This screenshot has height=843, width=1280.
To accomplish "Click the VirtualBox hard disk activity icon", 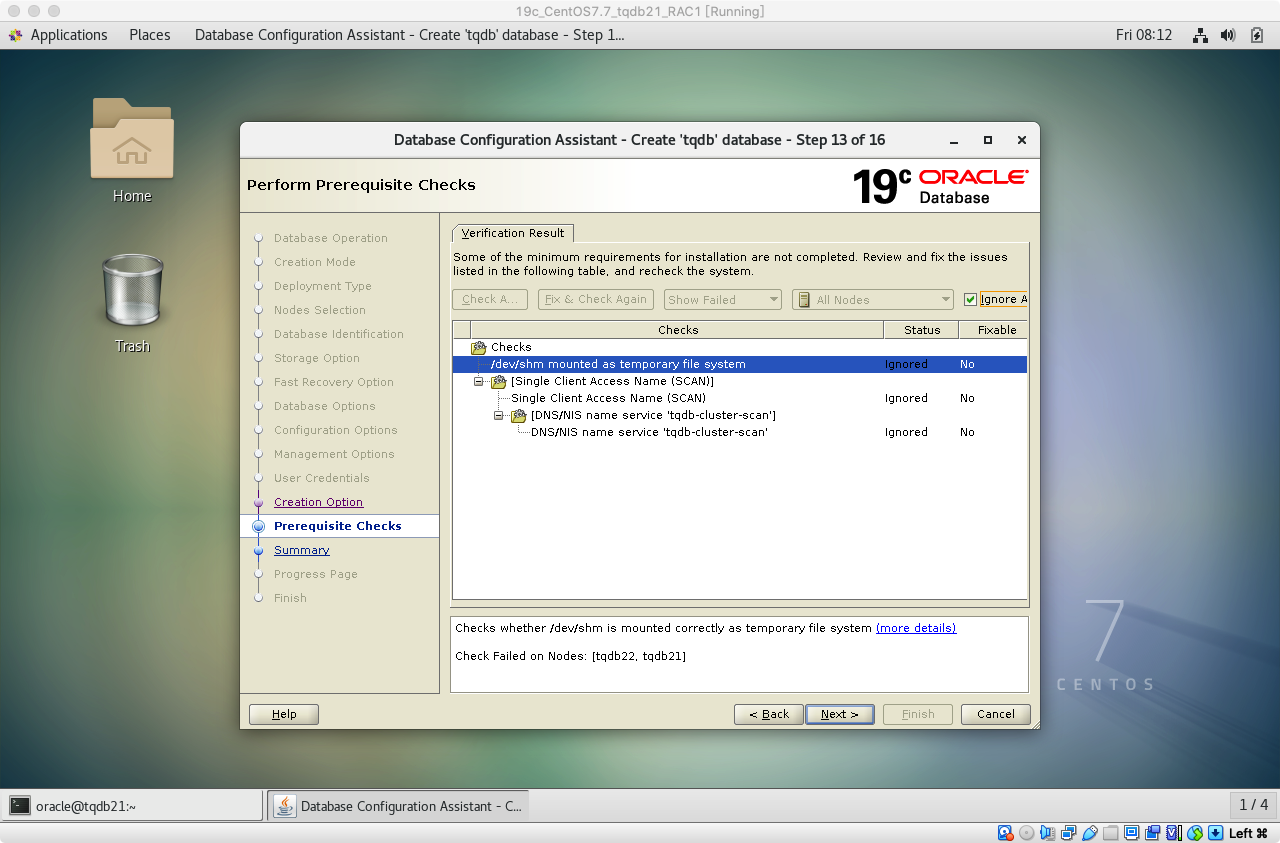I will [x=1005, y=833].
